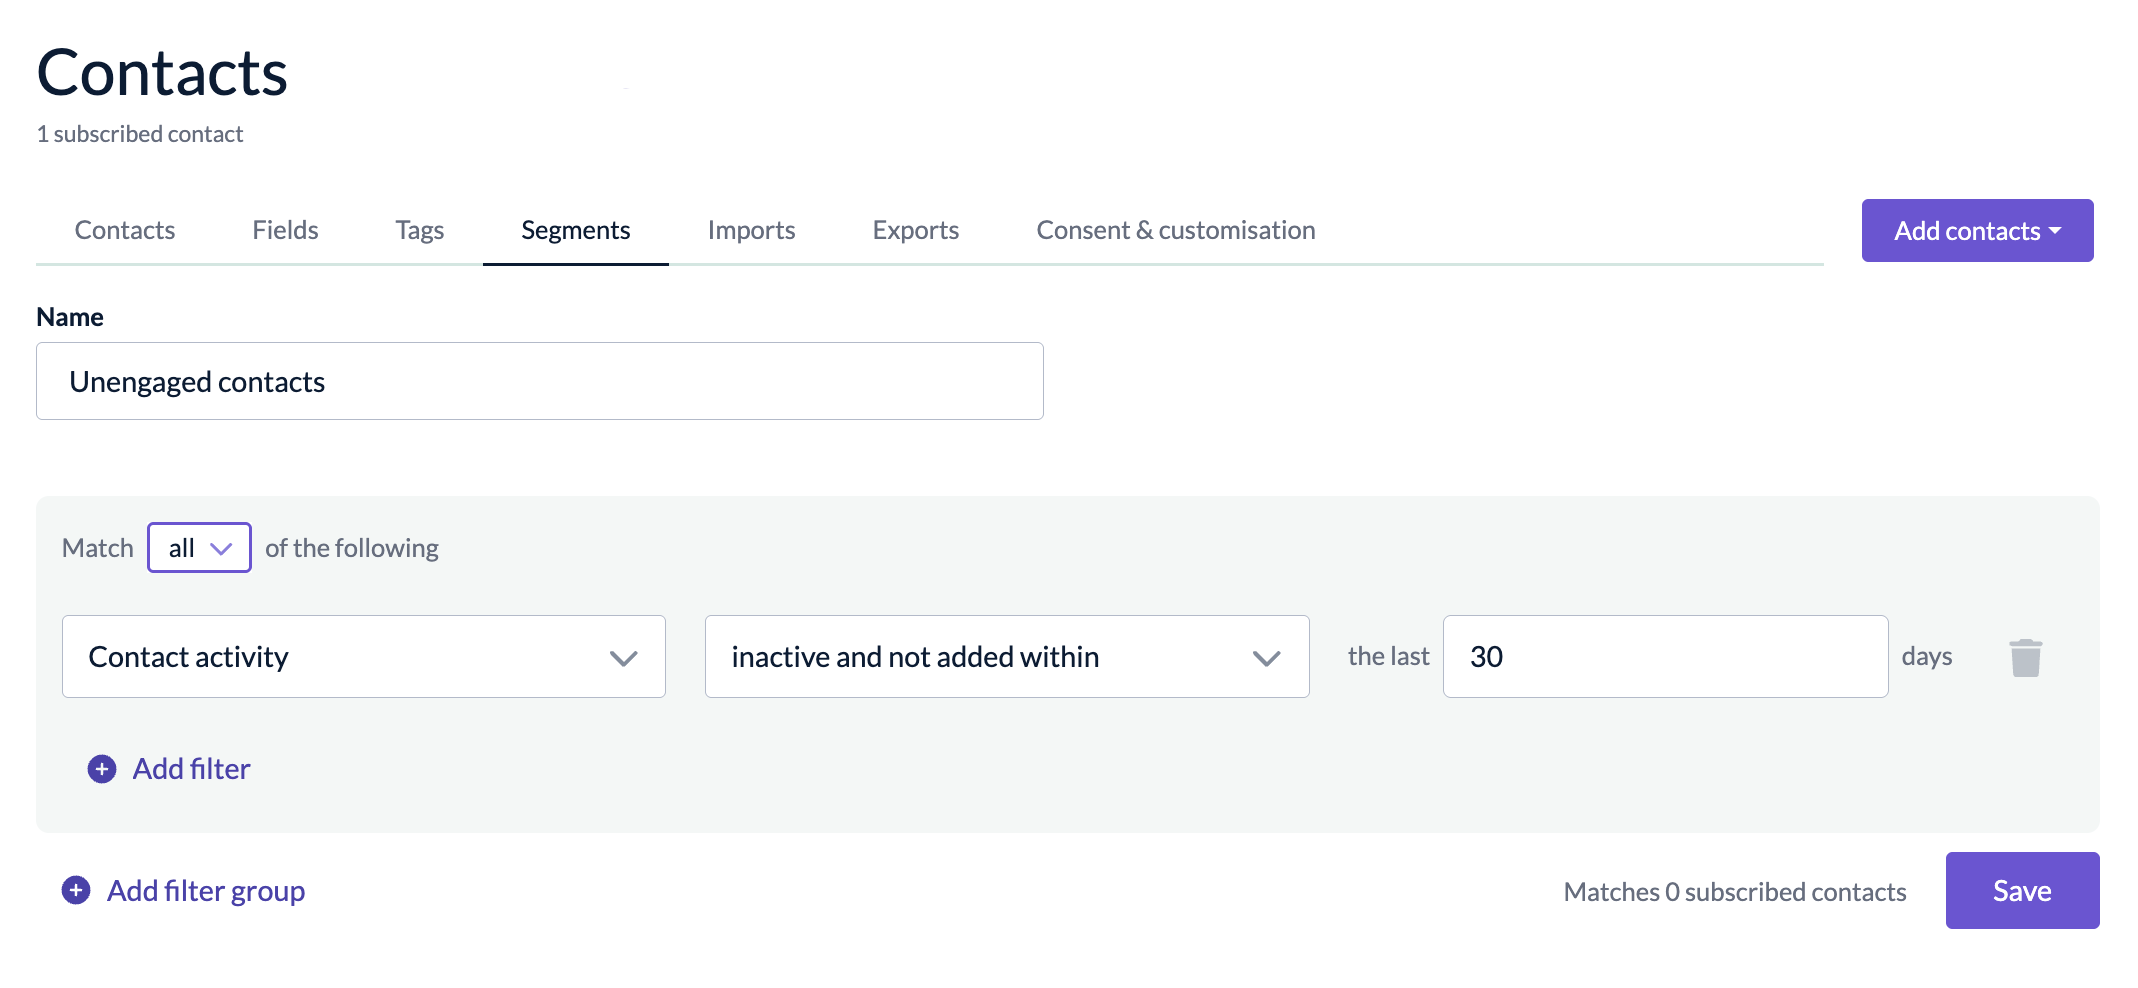Click the Add filter group link
Image resolution: width=2138 pixels, height=988 pixels.
[x=206, y=891]
